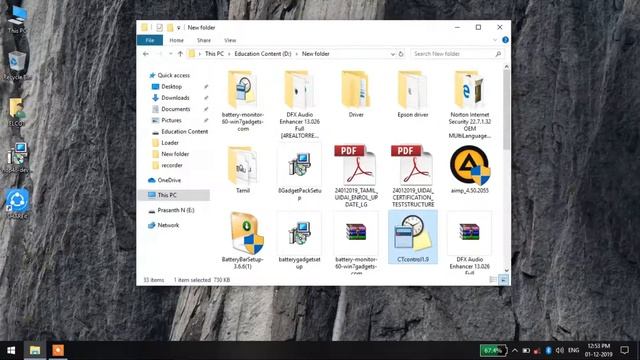Select the aimp_4.50.2055 installer
This screenshot has width=640, height=360.
click(469, 169)
